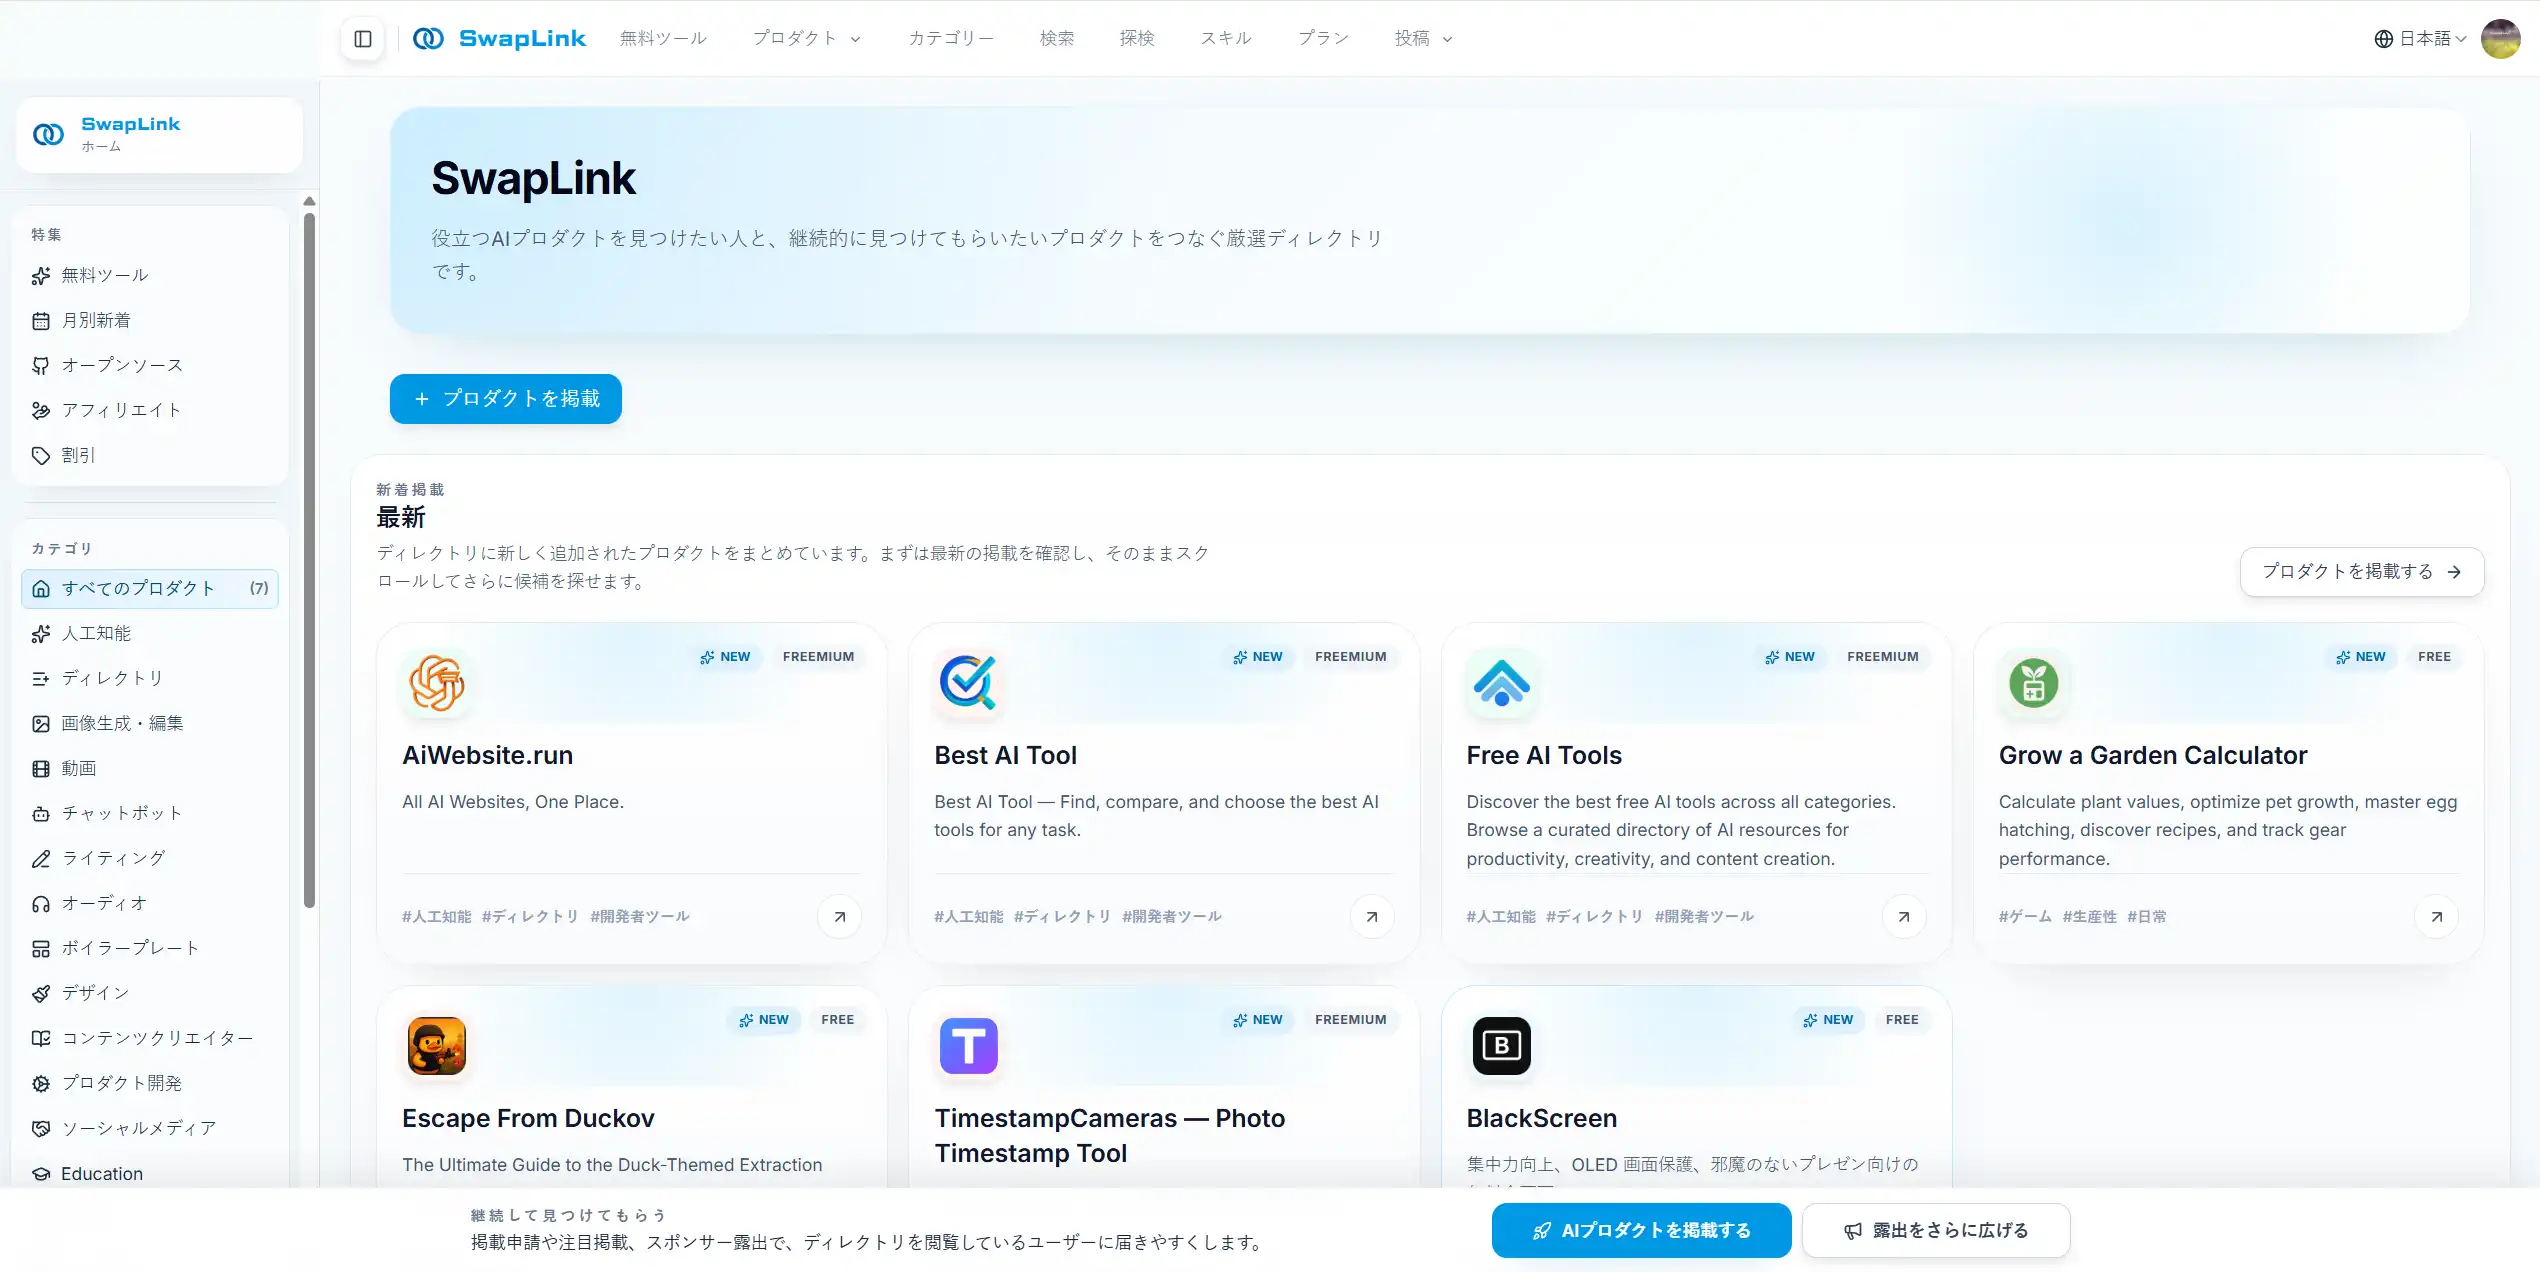Open 探検 in top navigation
This screenshot has height=1272, width=2540.
(1137, 39)
